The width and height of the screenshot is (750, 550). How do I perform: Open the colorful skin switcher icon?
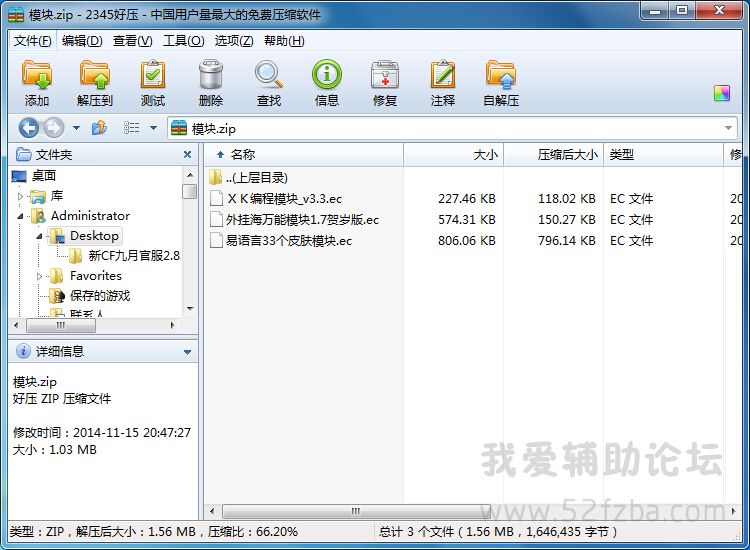tap(722, 93)
